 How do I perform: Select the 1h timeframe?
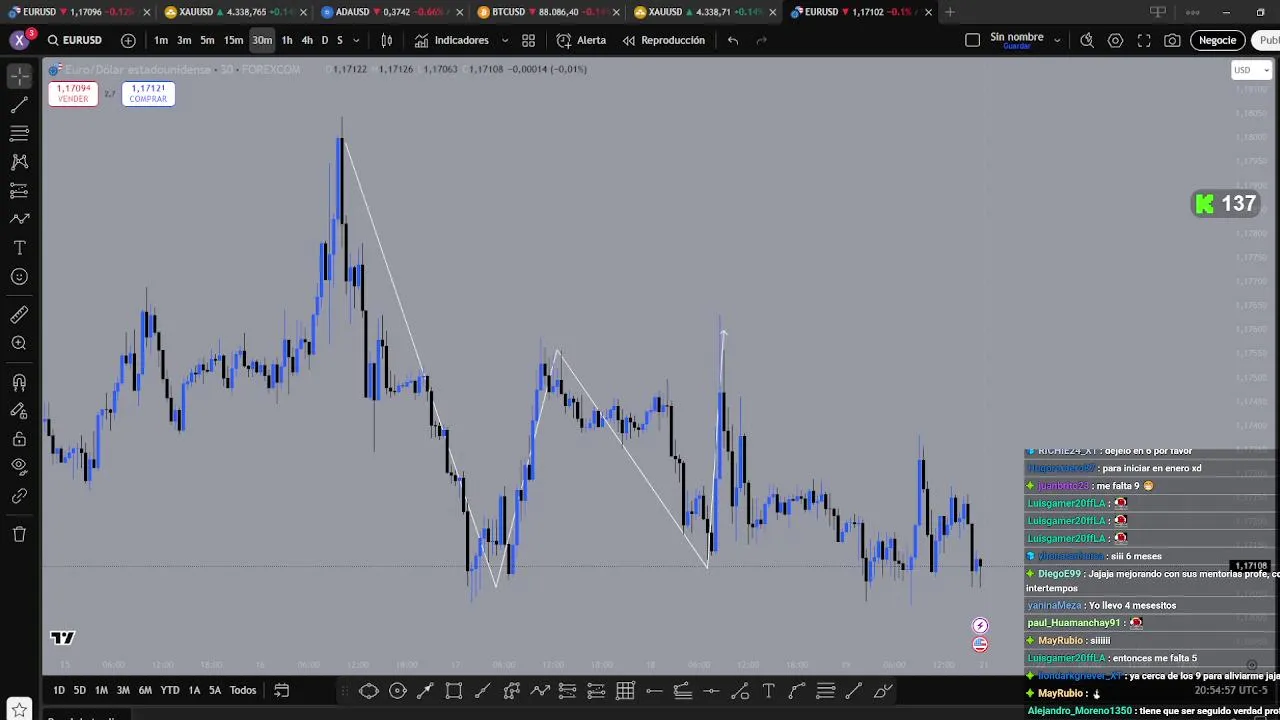point(287,40)
